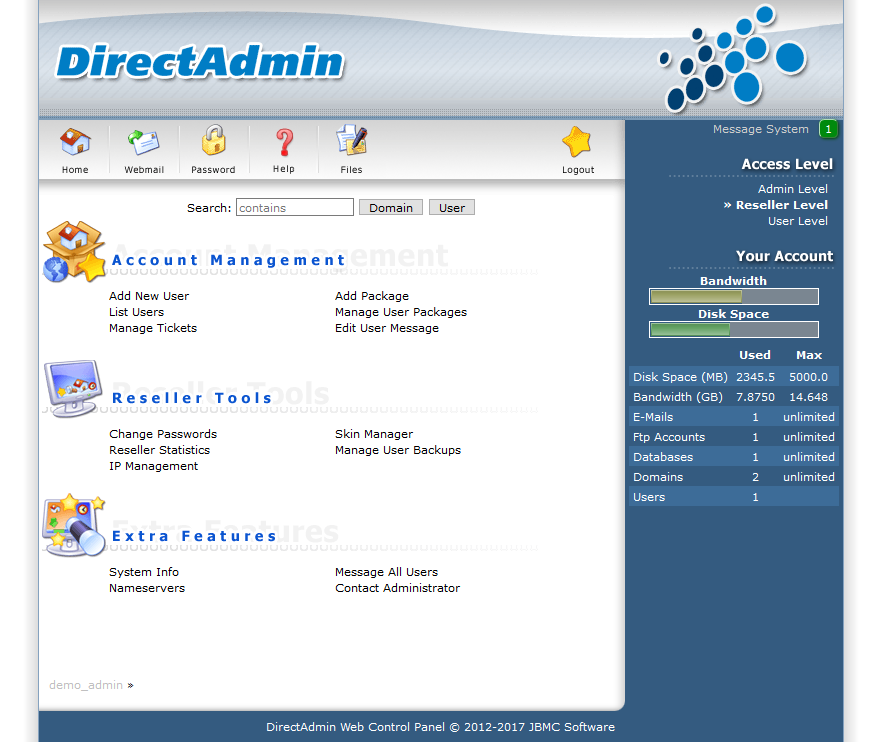Viewport: 881px width, 742px height.
Task: Click the 2345.5 disk used value
Action: click(755, 377)
